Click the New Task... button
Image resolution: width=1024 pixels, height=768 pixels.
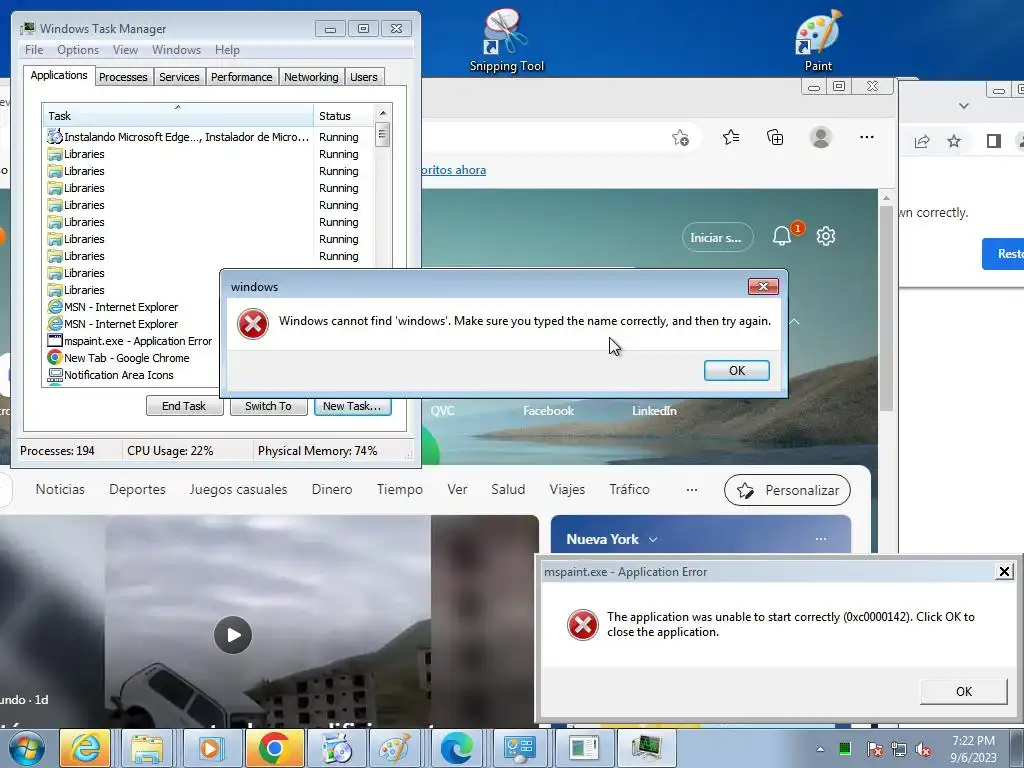[x=353, y=406]
